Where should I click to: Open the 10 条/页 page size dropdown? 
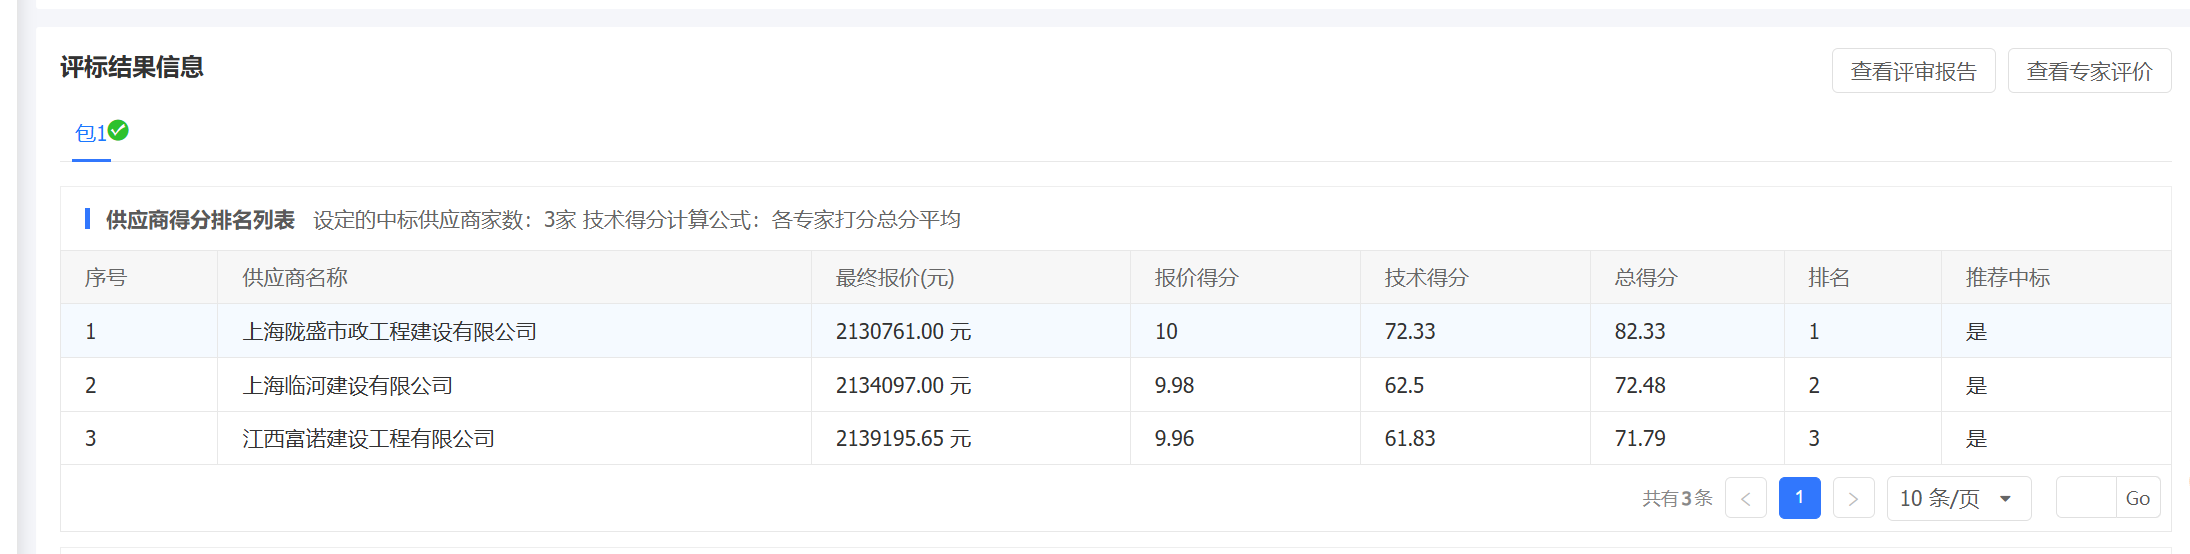click(x=1957, y=498)
